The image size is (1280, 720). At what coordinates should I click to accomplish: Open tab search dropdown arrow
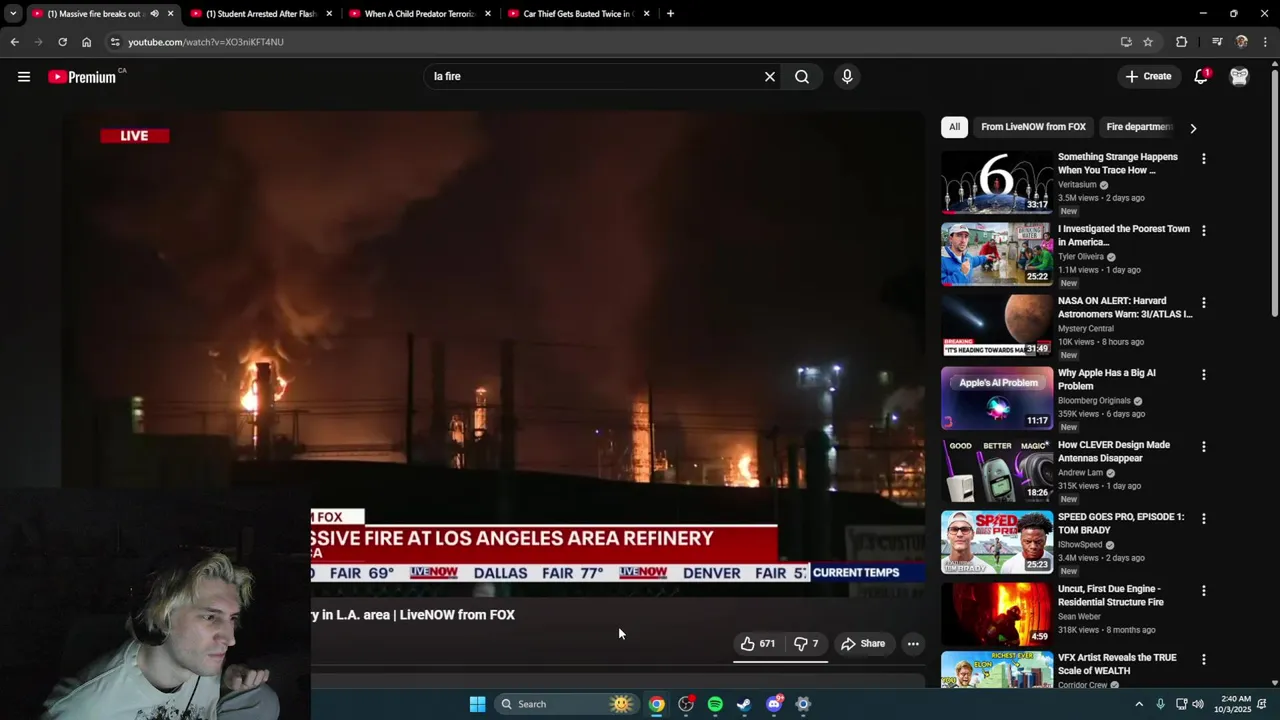(13, 14)
